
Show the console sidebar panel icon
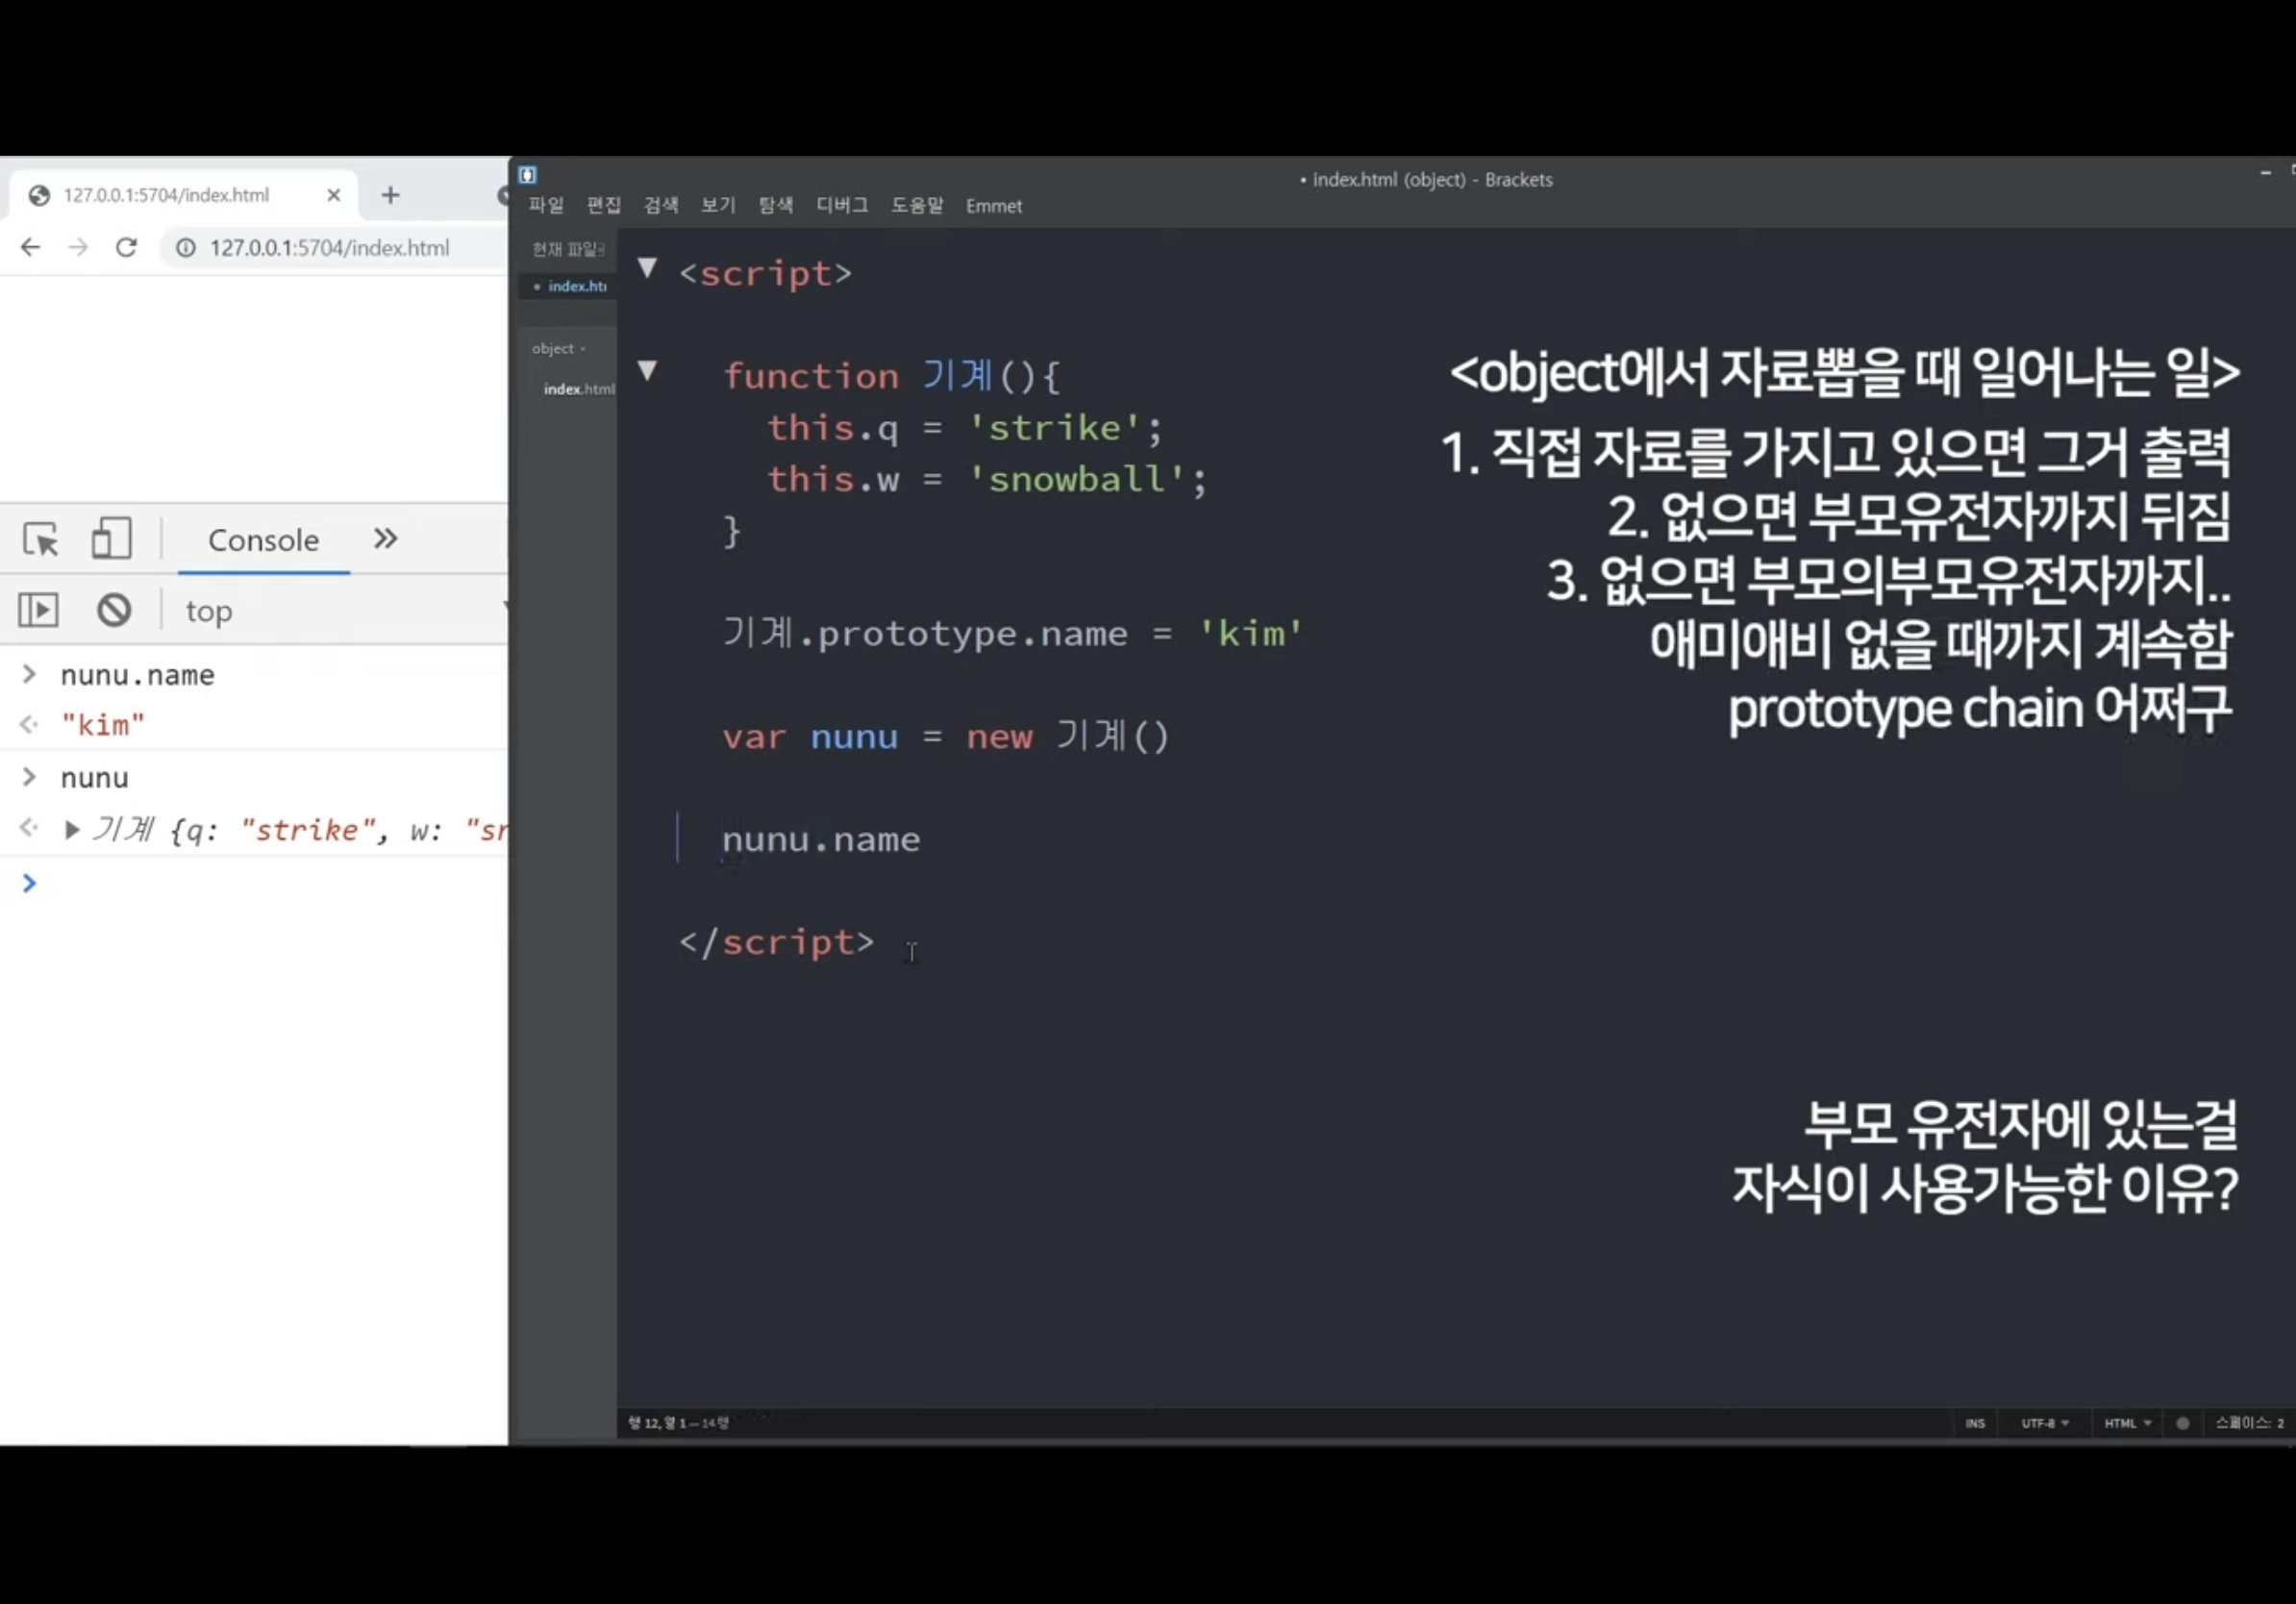pyautogui.click(x=39, y=610)
